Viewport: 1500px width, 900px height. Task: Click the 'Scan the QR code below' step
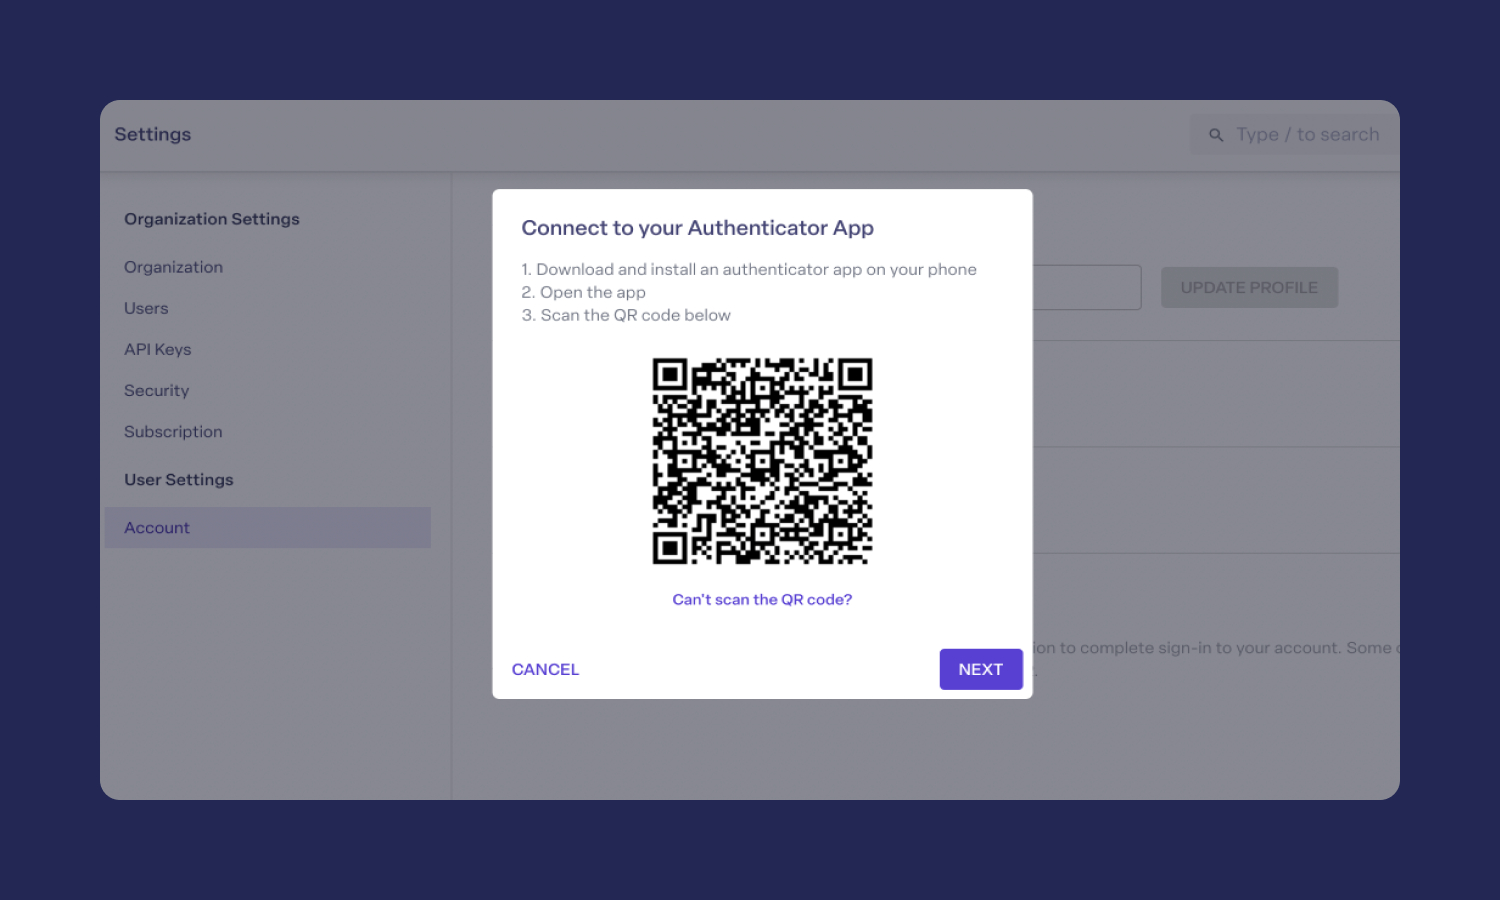(626, 315)
